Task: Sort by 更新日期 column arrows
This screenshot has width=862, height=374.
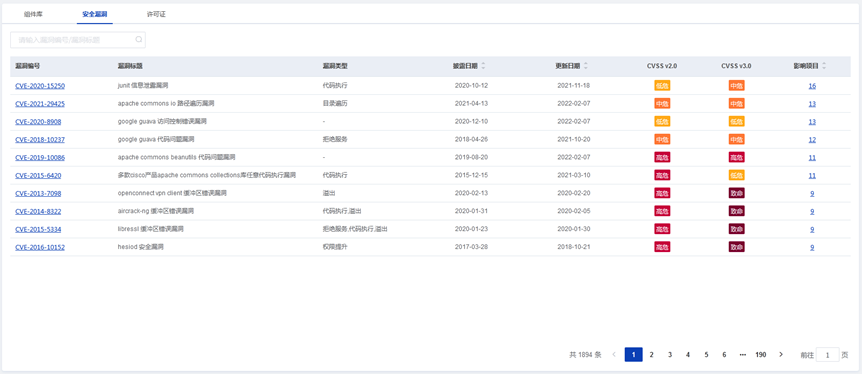Action: pos(585,66)
